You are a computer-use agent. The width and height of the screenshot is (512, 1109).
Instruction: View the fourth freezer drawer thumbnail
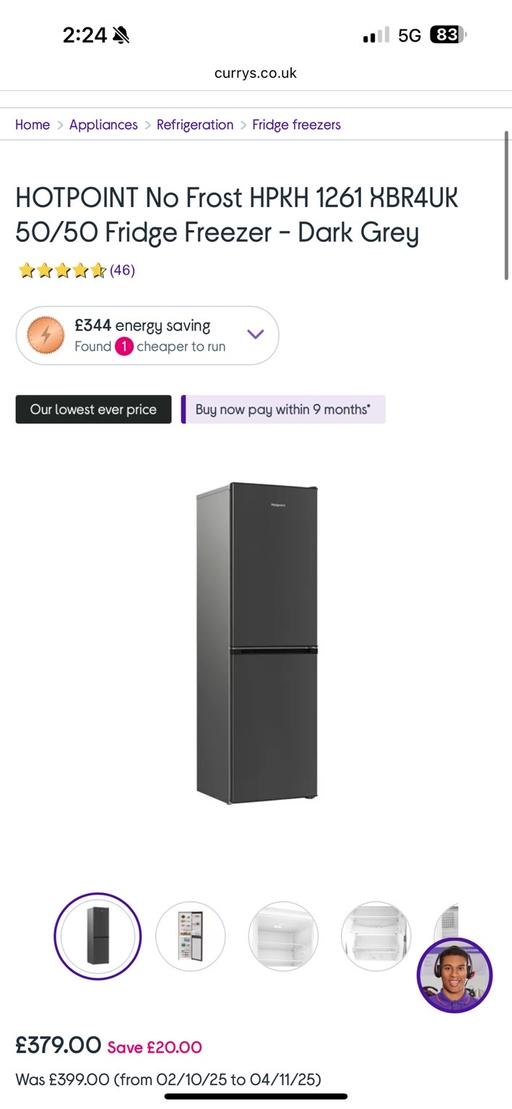coord(376,936)
